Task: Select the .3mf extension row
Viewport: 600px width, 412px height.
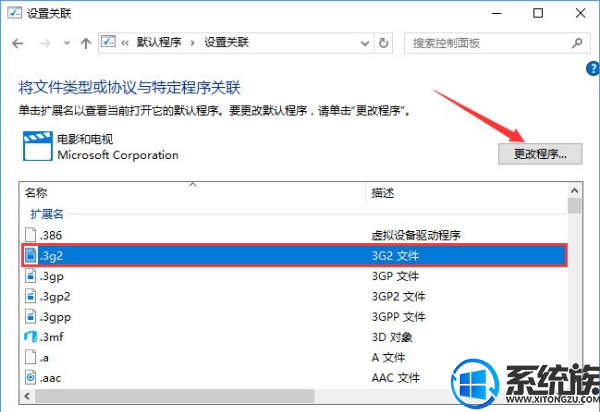Action: click(x=294, y=337)
